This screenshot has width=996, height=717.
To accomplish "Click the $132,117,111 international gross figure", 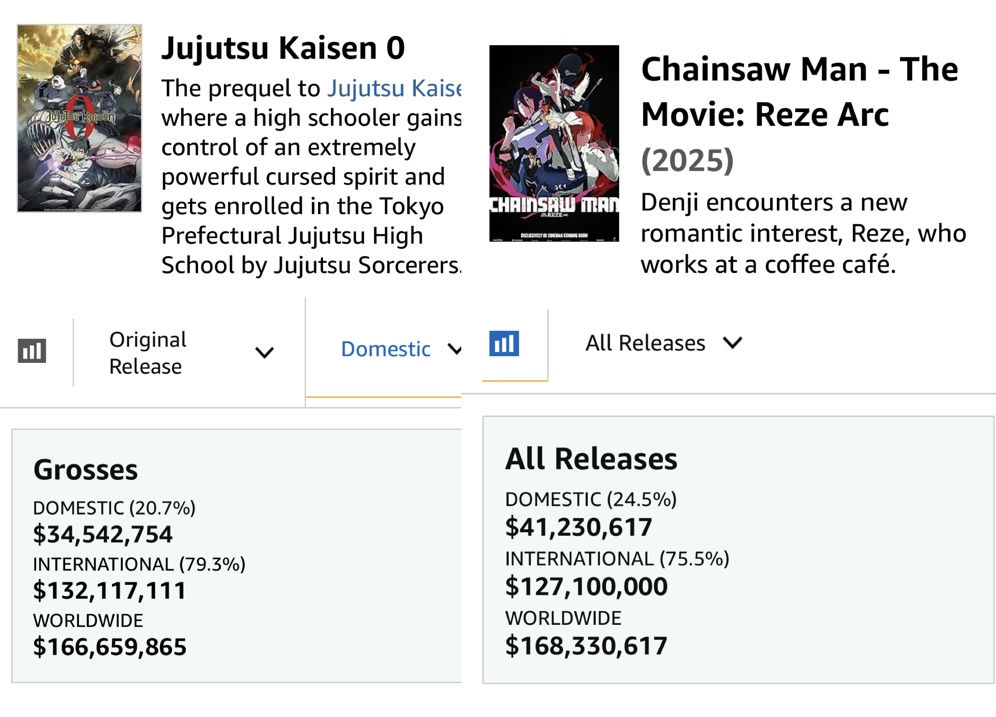I will [110, 590].
